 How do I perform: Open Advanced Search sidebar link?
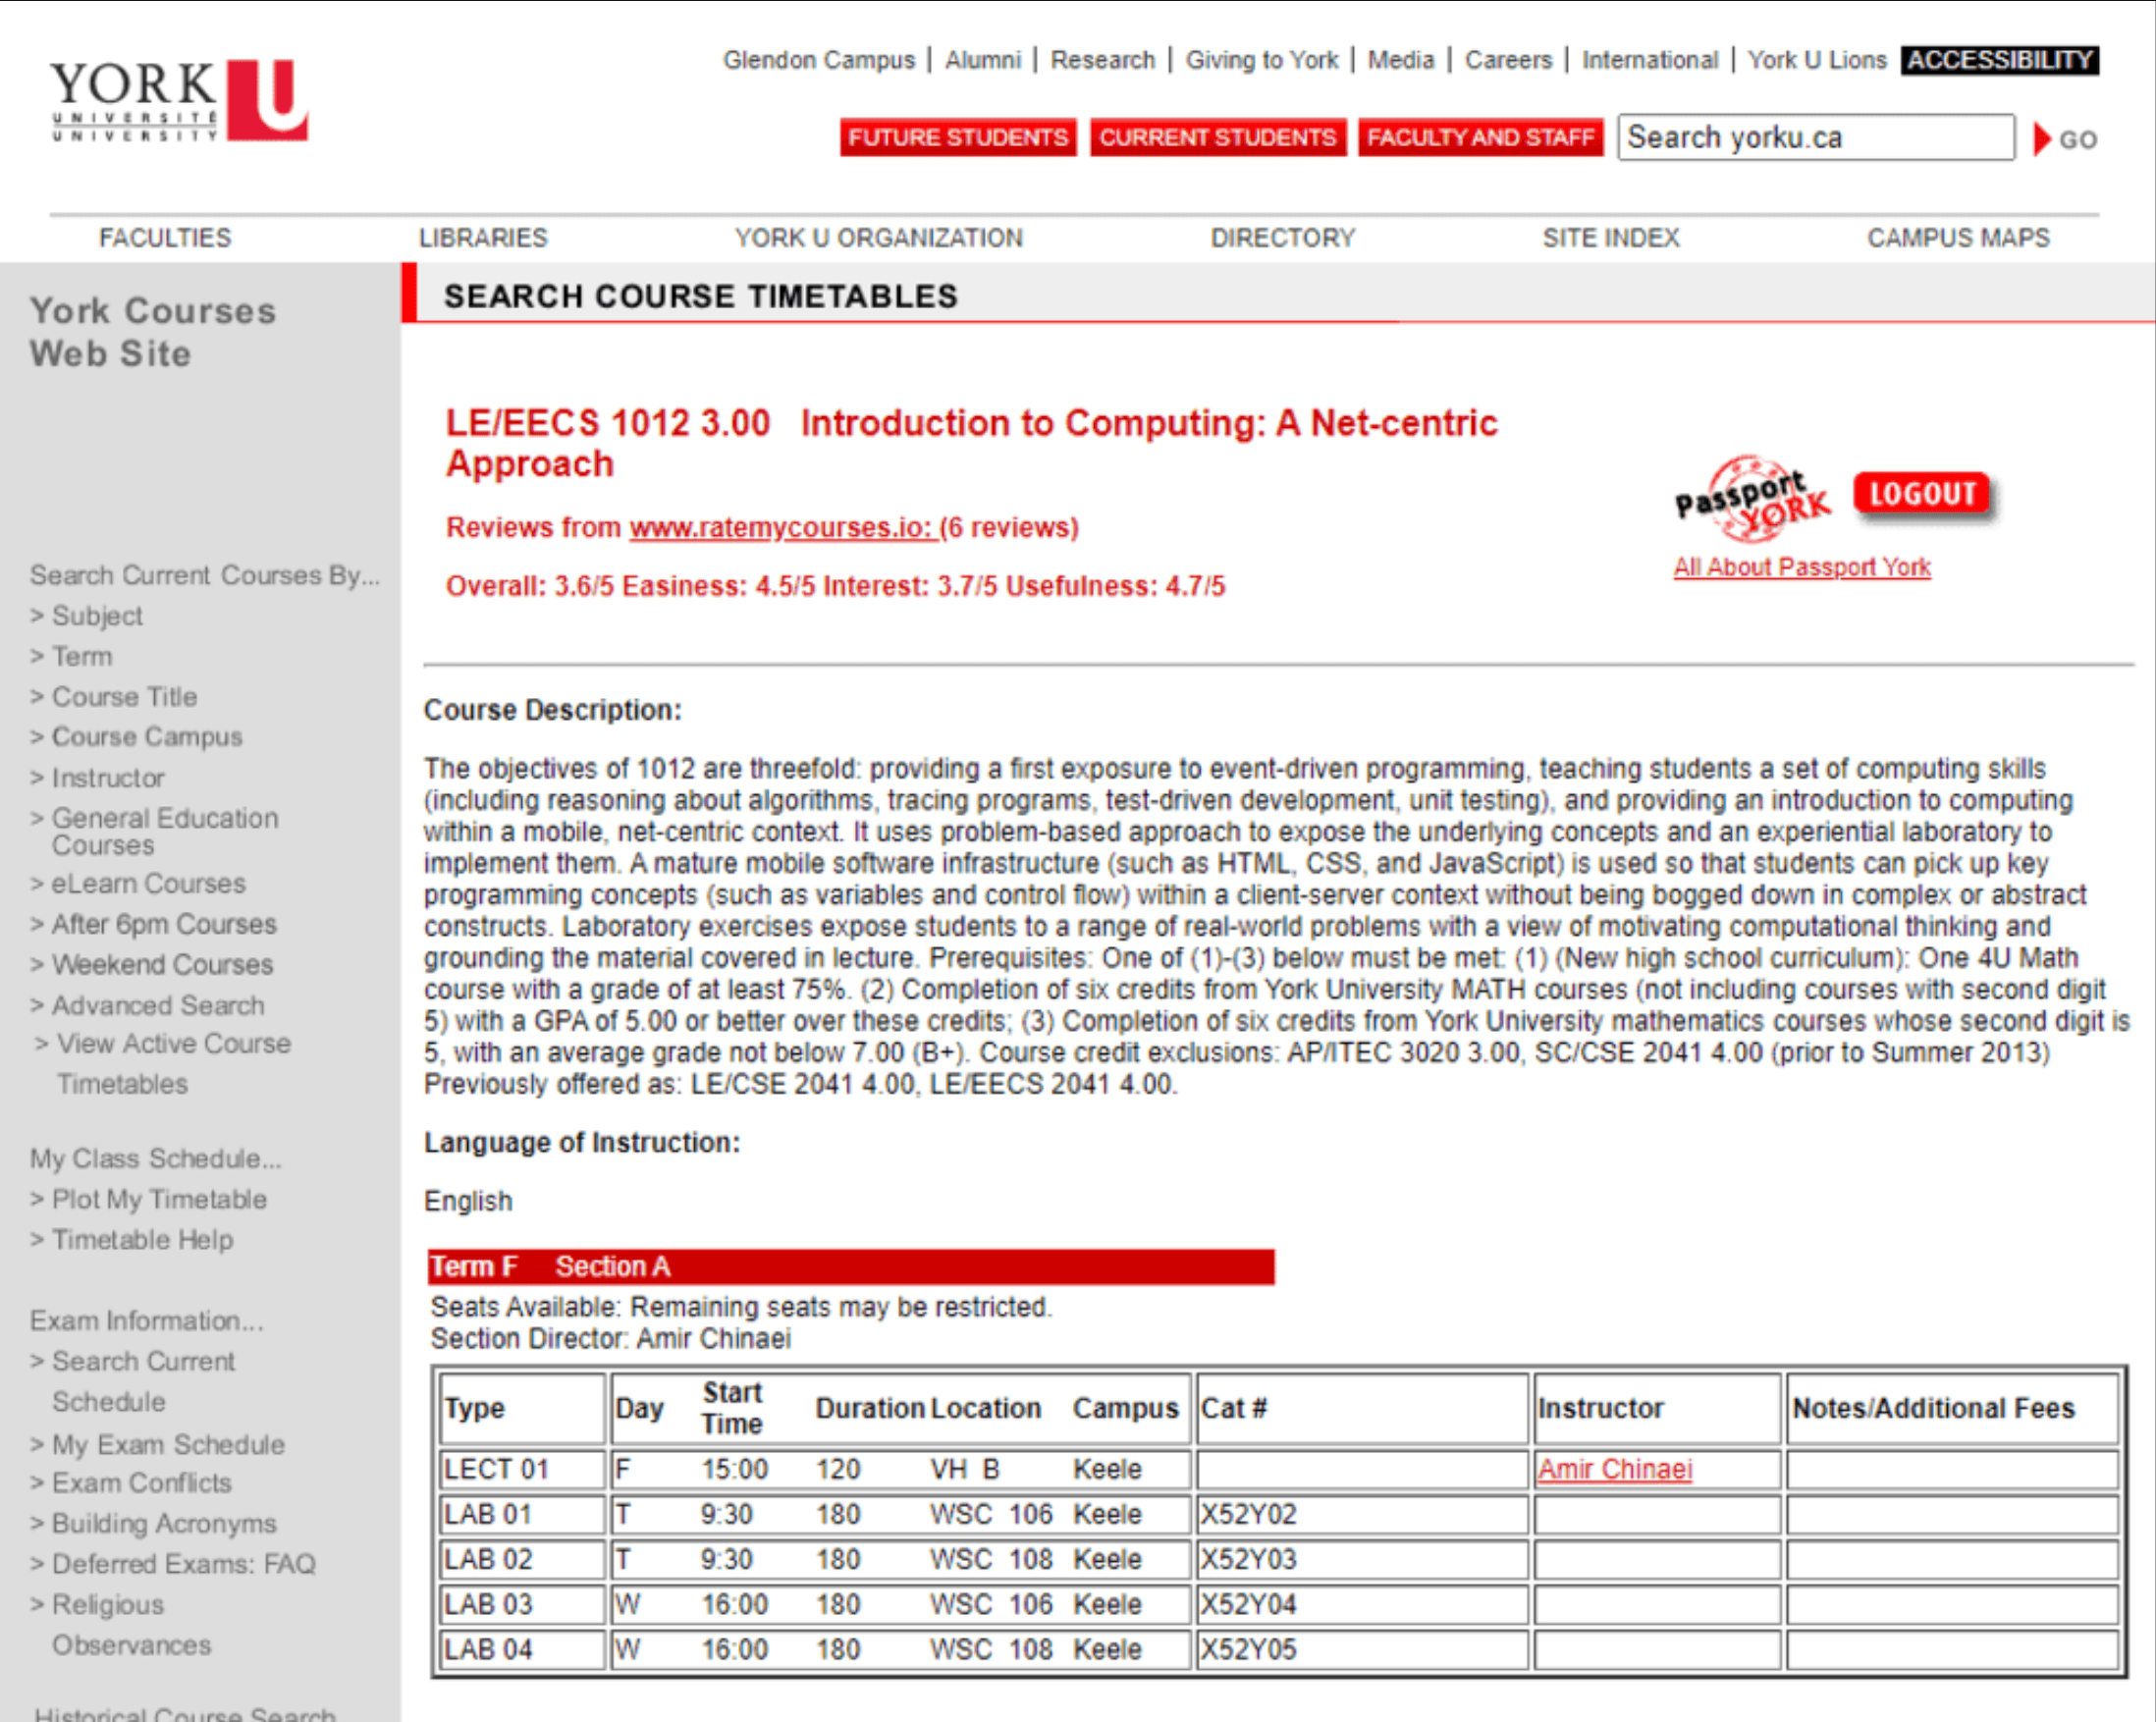(158, 1005)
